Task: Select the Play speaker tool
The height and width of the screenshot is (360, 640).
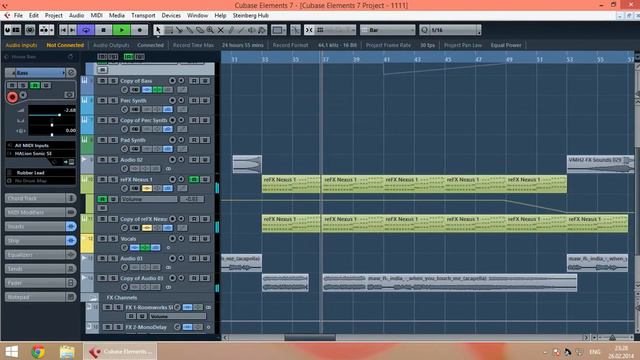Action: [252, 30]
